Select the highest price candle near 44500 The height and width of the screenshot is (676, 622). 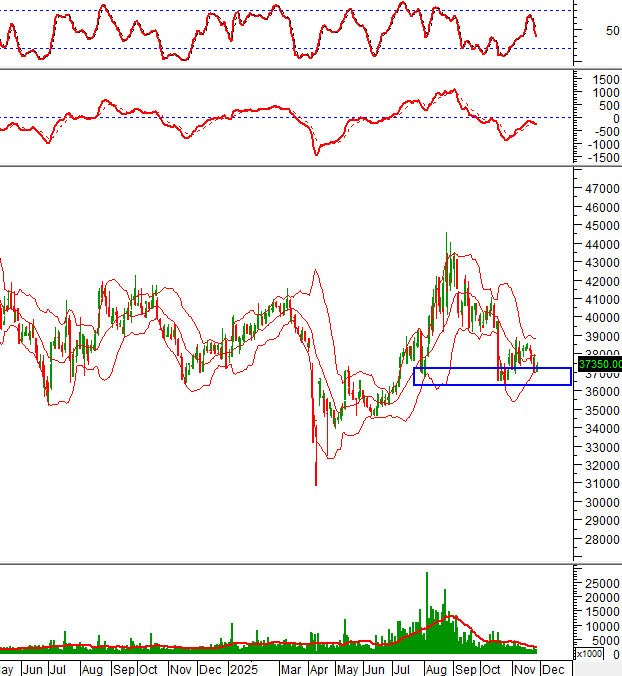click(447, 240)
